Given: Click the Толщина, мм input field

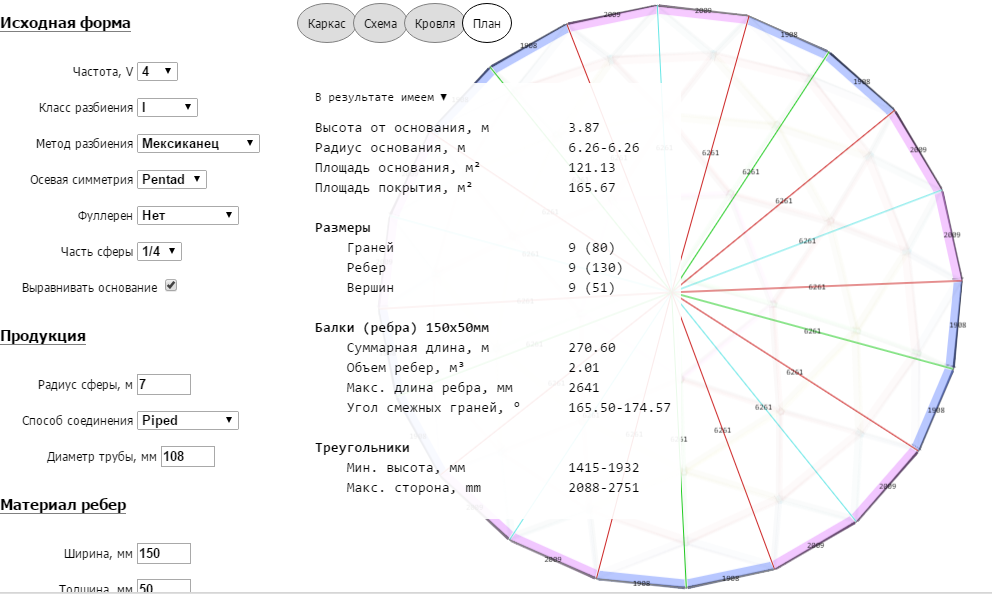Looking at the screenshot, I should (164, 587).
